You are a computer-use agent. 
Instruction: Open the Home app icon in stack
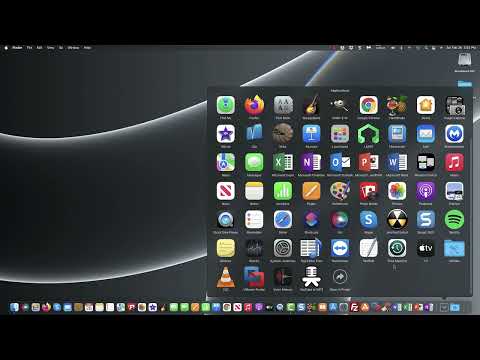(426, 105)
